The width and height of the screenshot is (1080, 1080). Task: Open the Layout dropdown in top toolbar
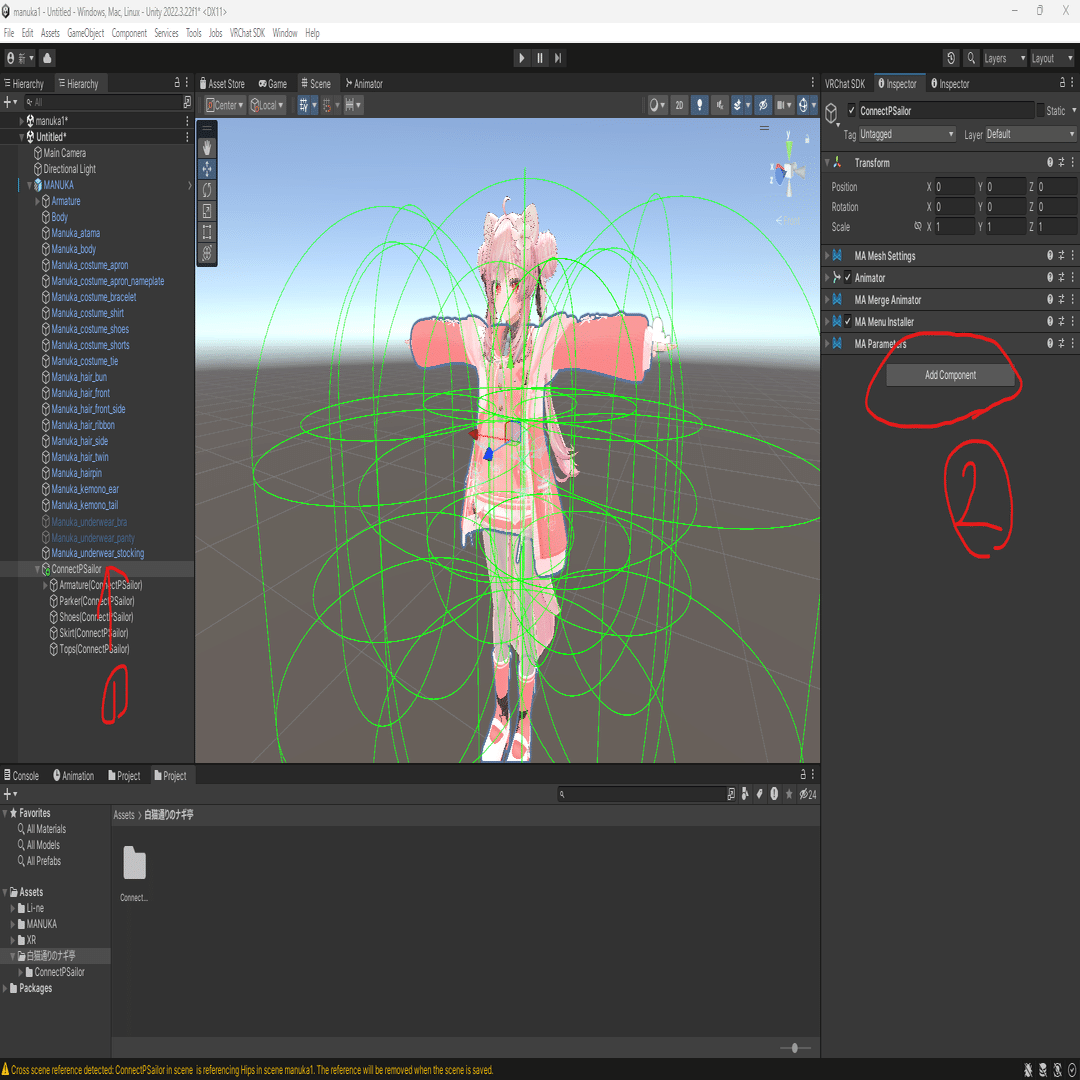[x=1052, y=59]
